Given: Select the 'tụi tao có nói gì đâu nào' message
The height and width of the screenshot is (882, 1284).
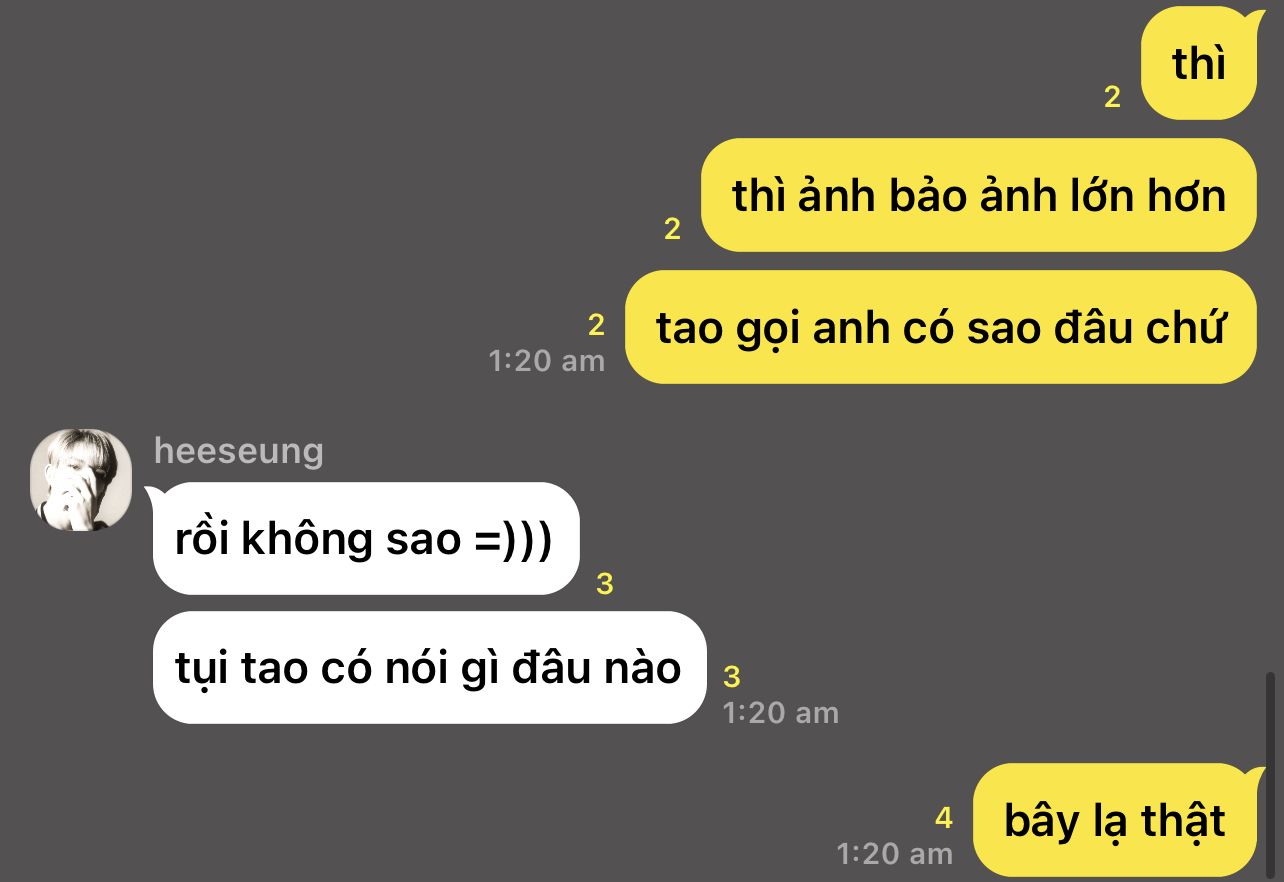Looking at the screenshot, I should (x=429, y=668).
